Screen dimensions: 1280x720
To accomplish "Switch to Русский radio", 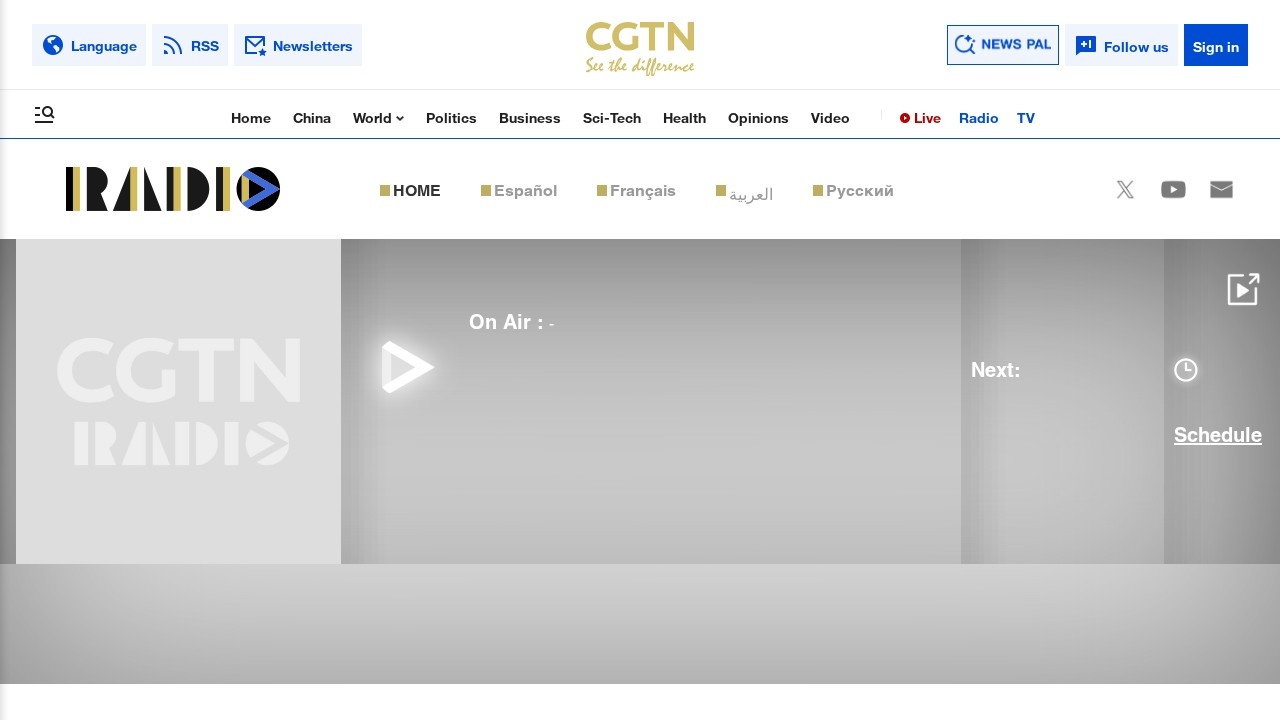I will 853,191.
